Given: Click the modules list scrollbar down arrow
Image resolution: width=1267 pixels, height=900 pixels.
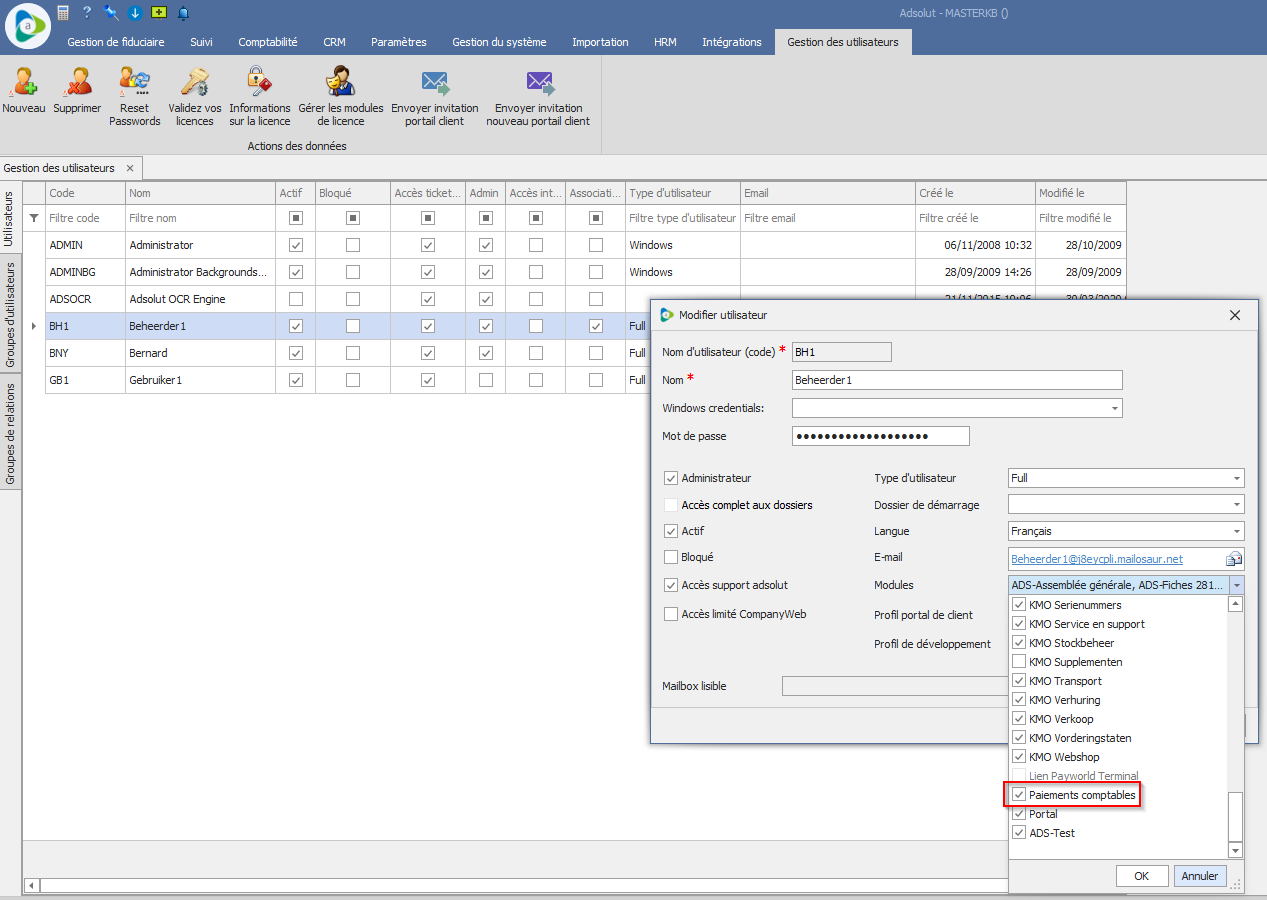Looking at the screenshot, I should coord(1236,851).
